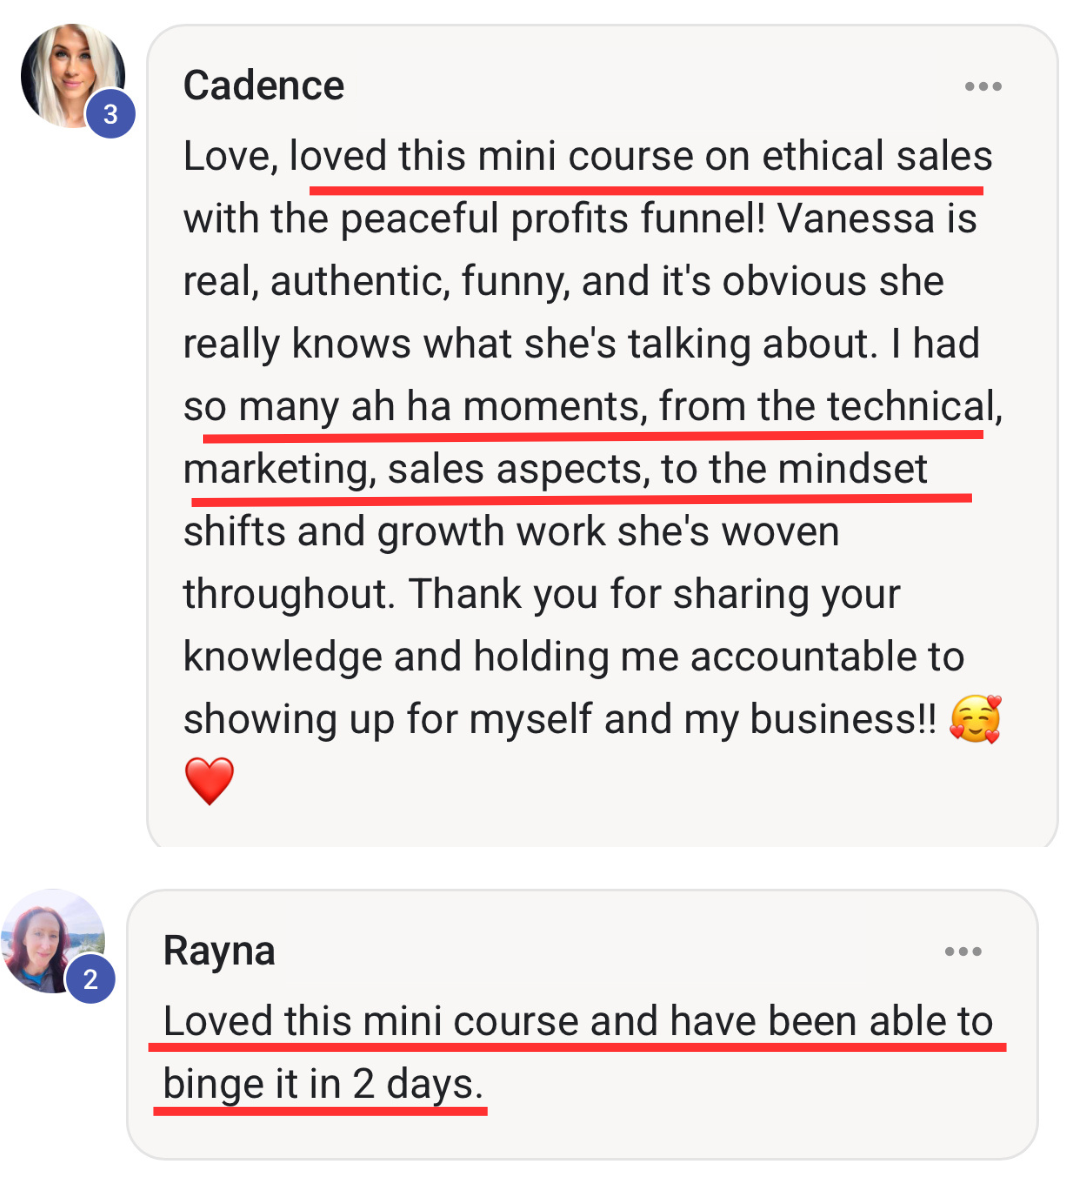Click the level 2 badge on Rayna's avatar
This screenshot has height=1178, width=1080.
(x=90, y=979)
